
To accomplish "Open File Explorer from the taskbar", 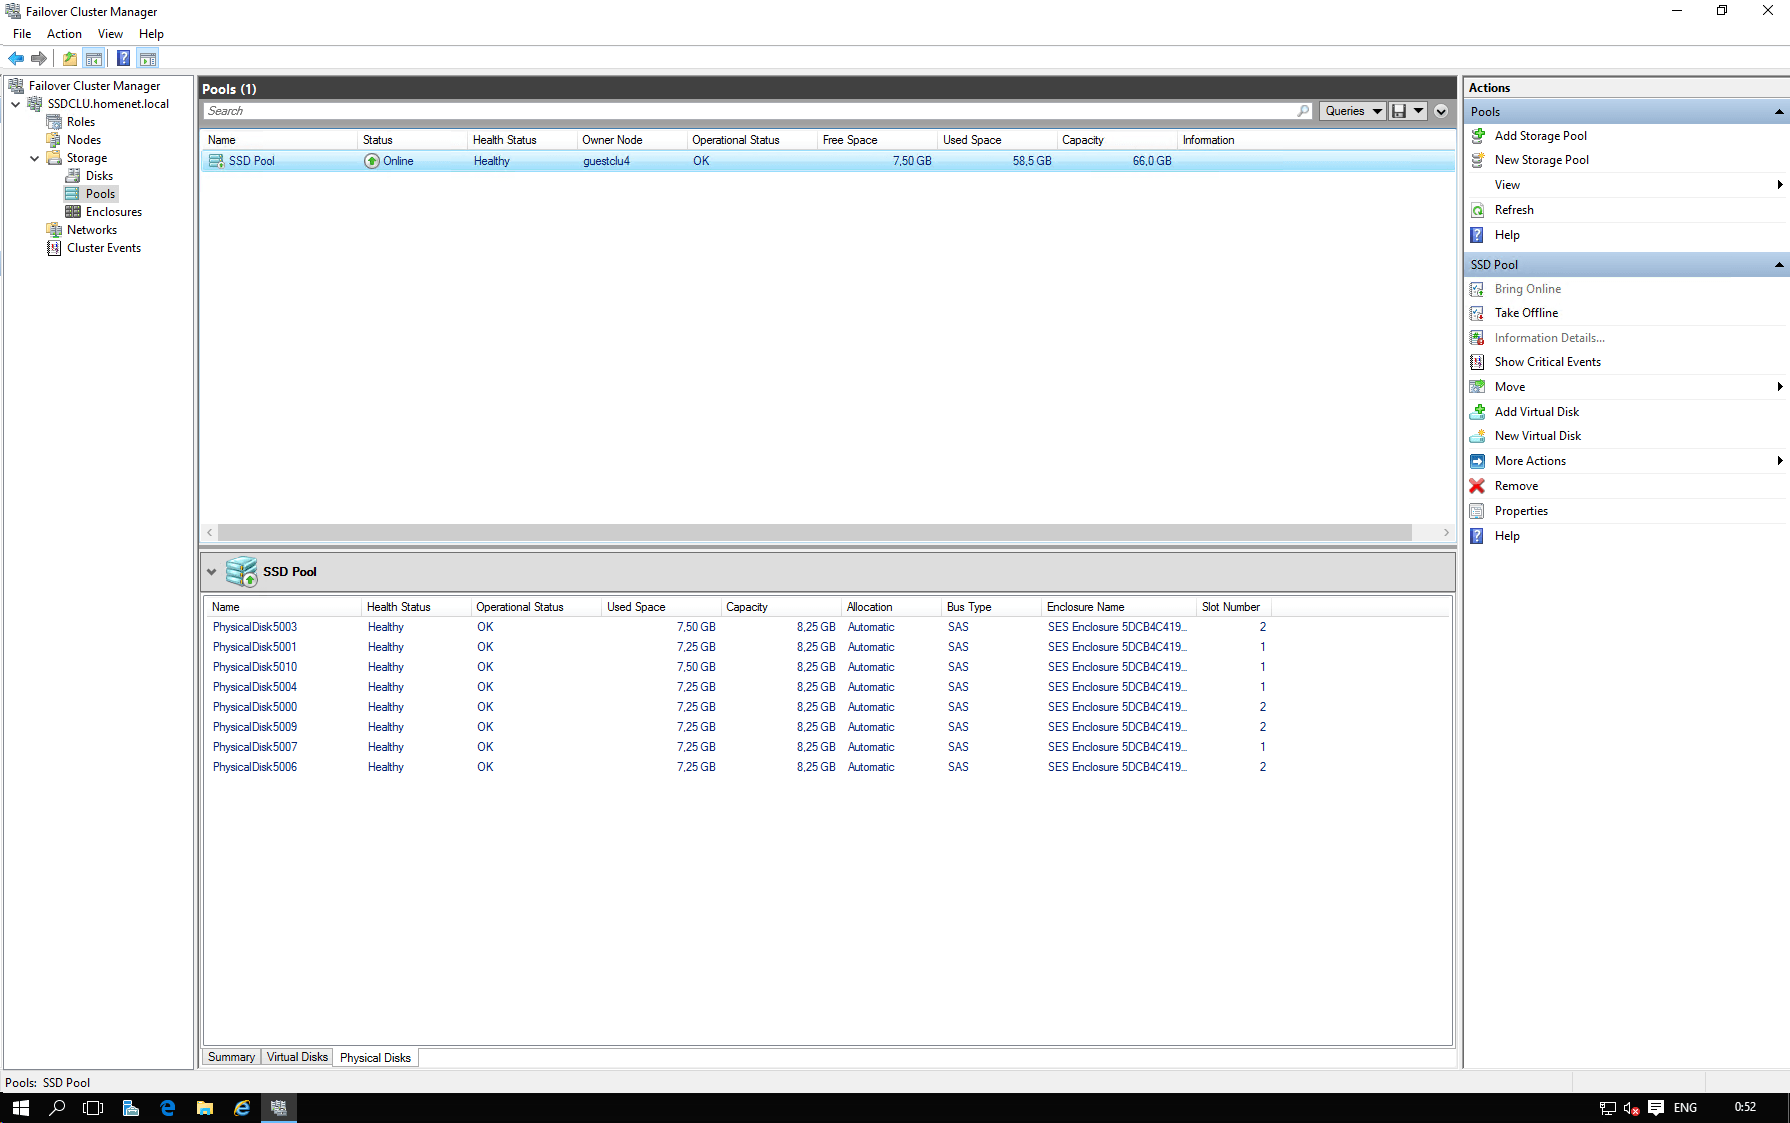I will point(205,1107).
